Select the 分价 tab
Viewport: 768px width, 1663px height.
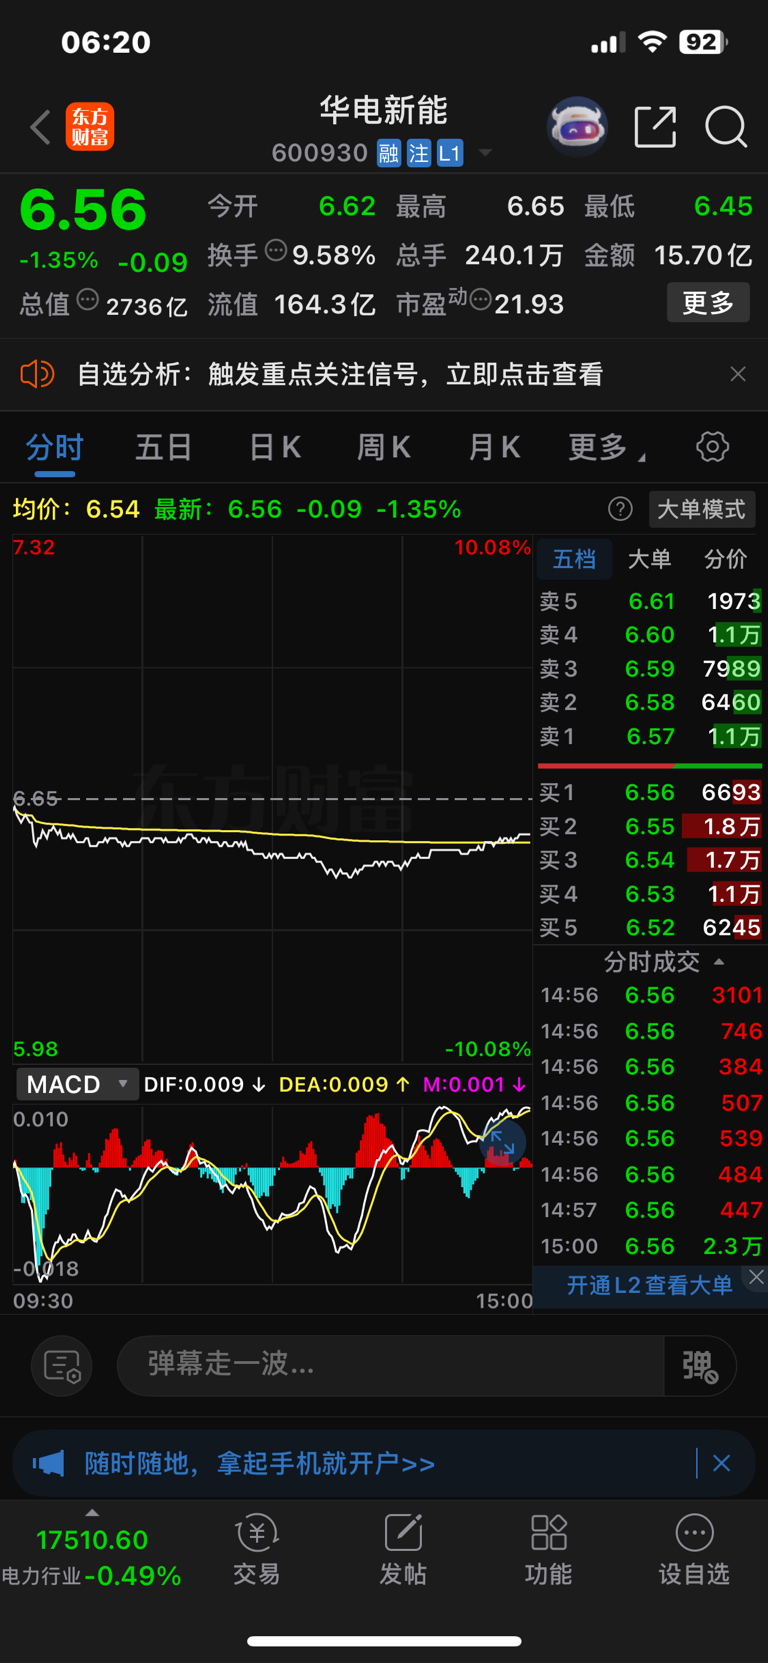725,559
